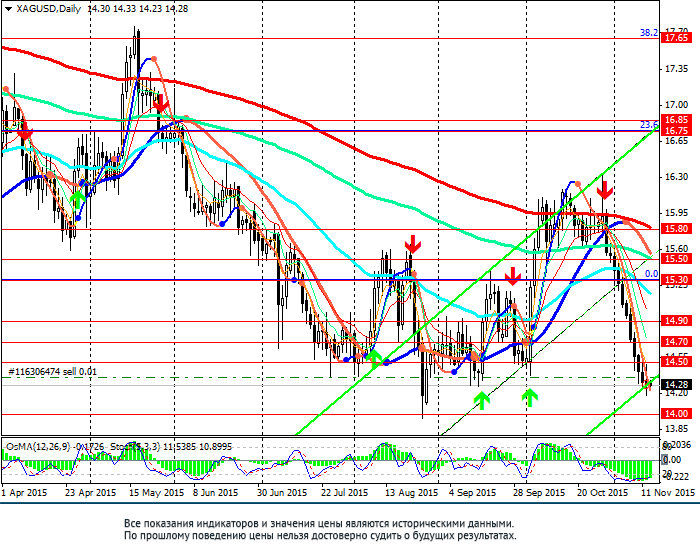Image resolution: width=700 pixels, height=552 pixels.
Task: Select the #116306474 sell 0.01 order label
Action: pyautogui.click(x=53, y=372)
